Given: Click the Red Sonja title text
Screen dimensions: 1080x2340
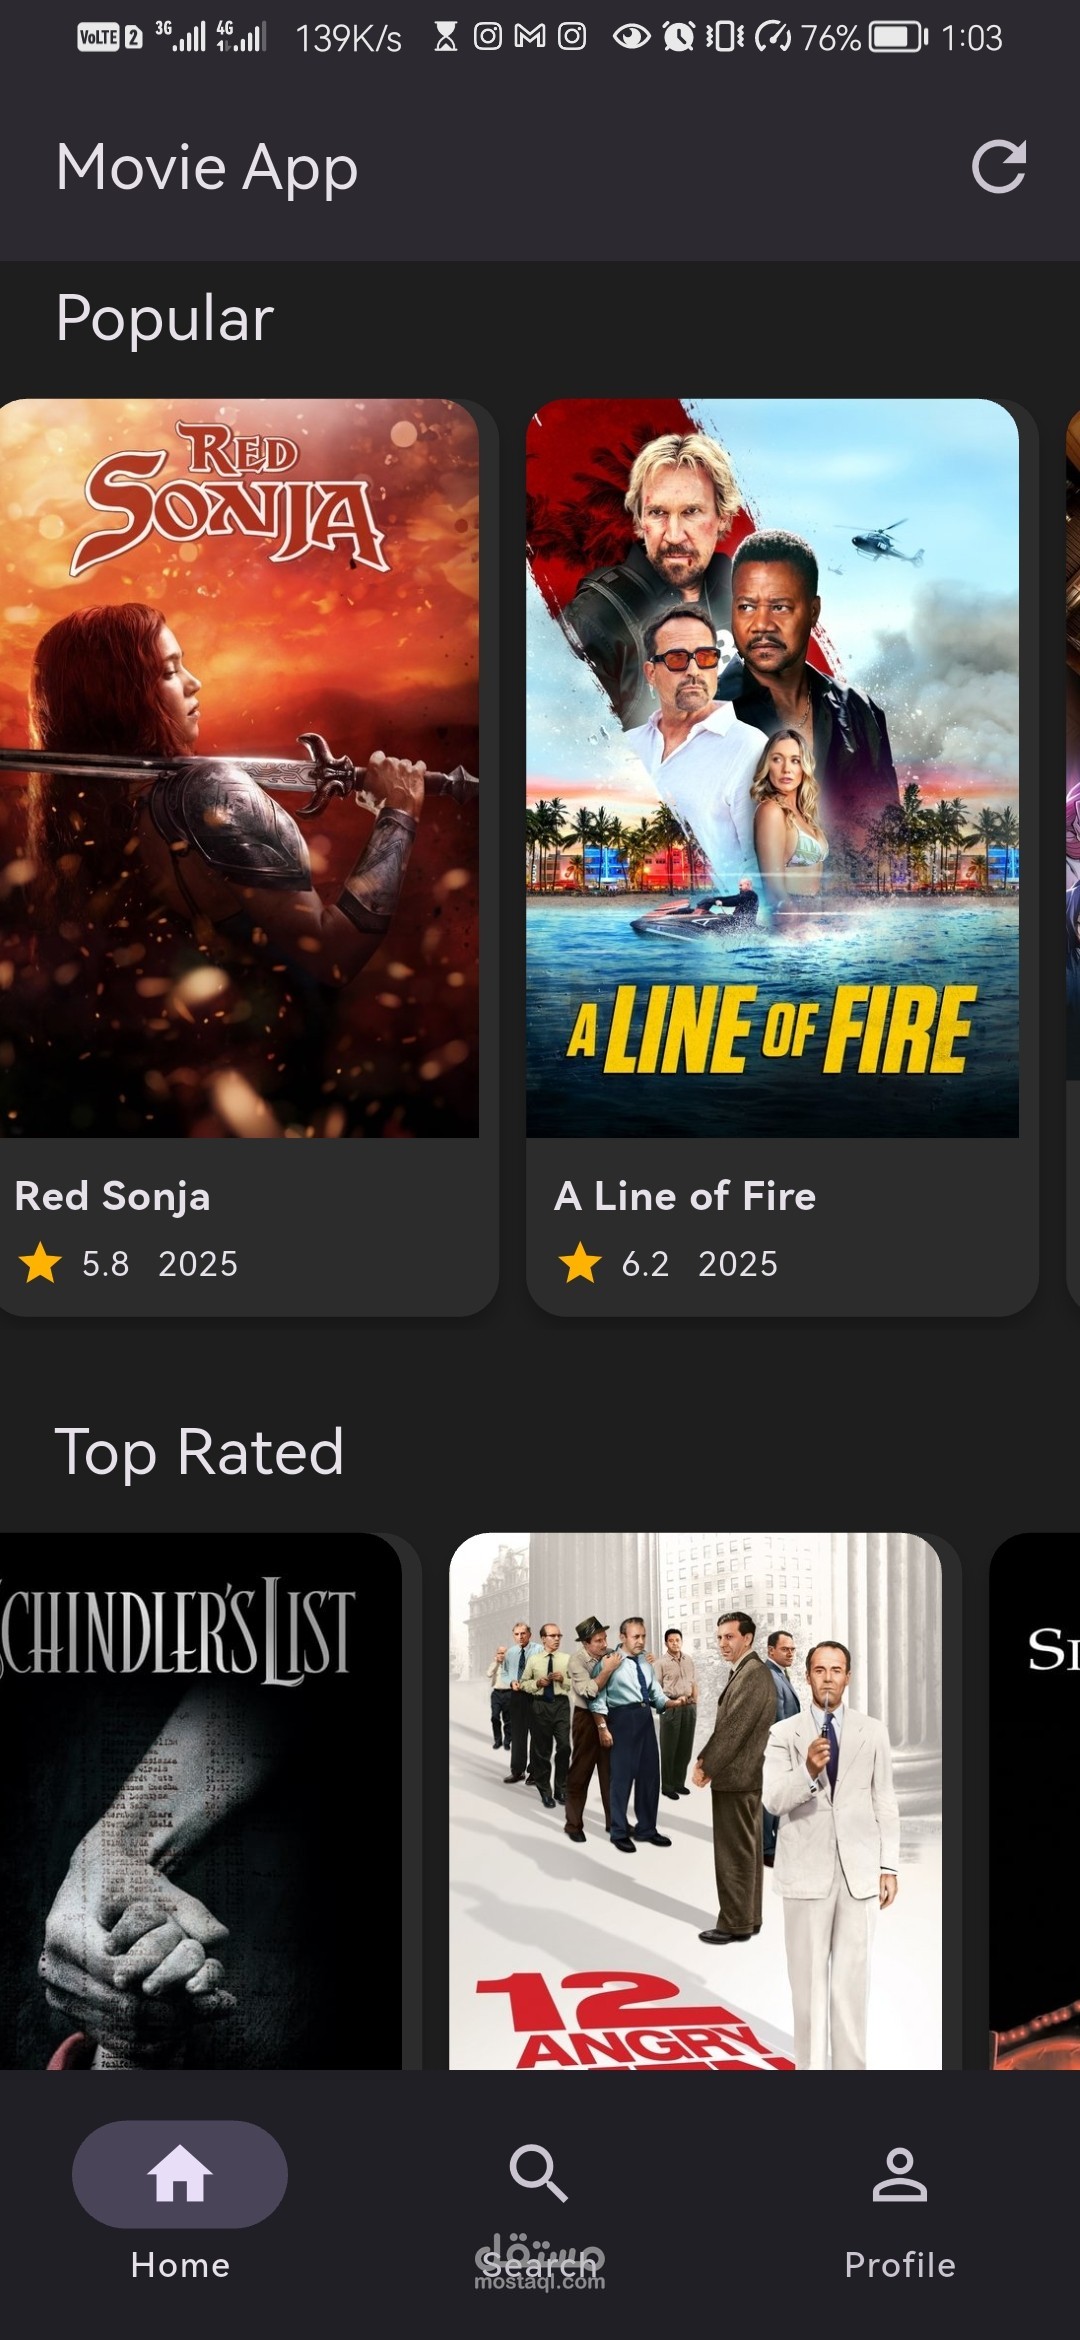Looking at the screenshot, I should 113,1197.
